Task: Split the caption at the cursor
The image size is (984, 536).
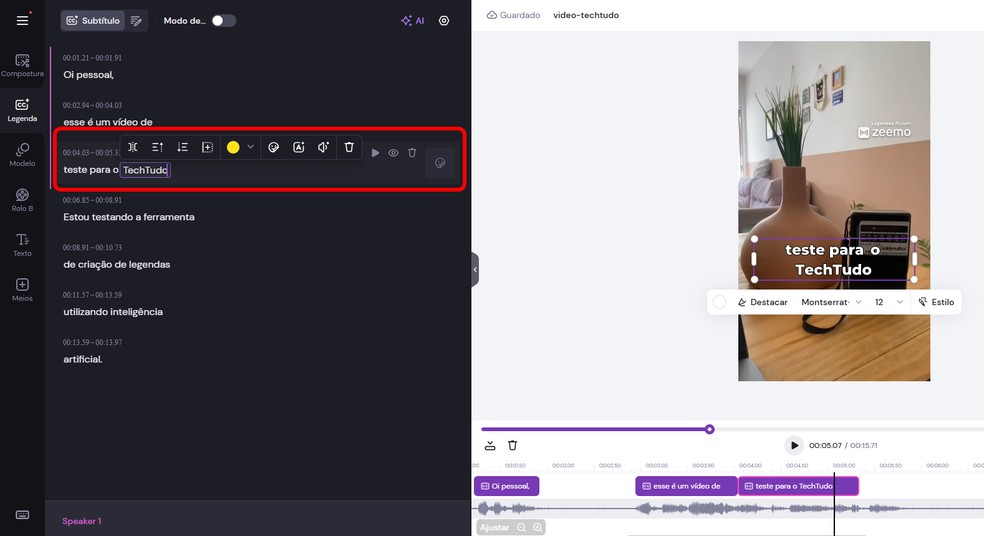Action: point(133,147)
